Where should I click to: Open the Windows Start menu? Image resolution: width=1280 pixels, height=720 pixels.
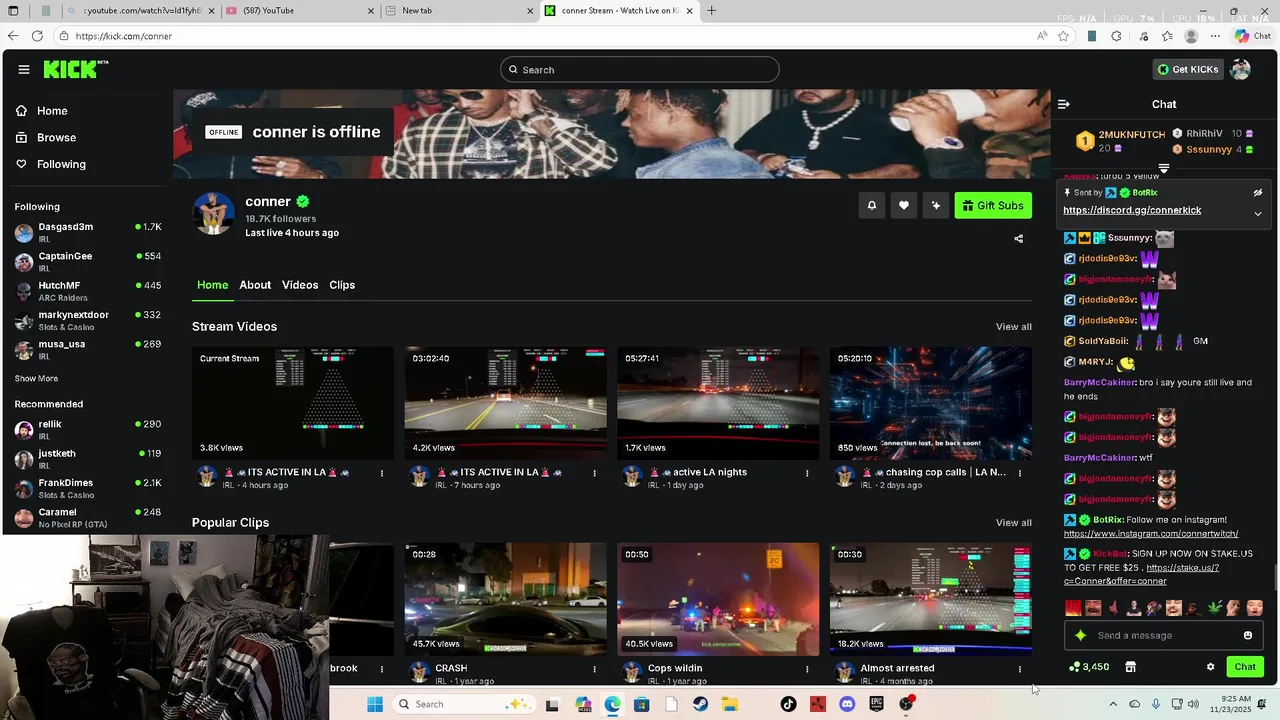(374, 704)
